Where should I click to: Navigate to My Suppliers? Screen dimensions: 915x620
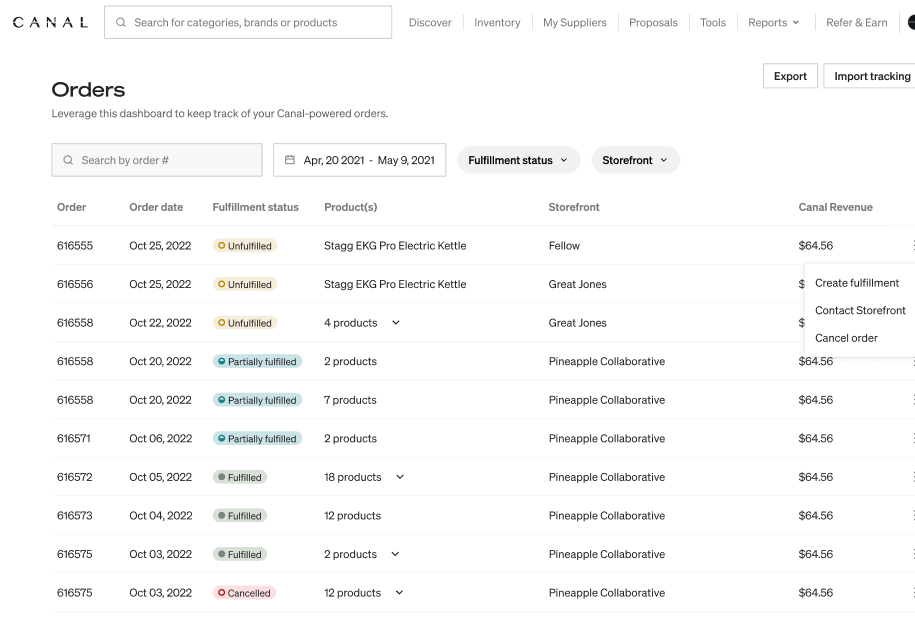pos(575,23)
